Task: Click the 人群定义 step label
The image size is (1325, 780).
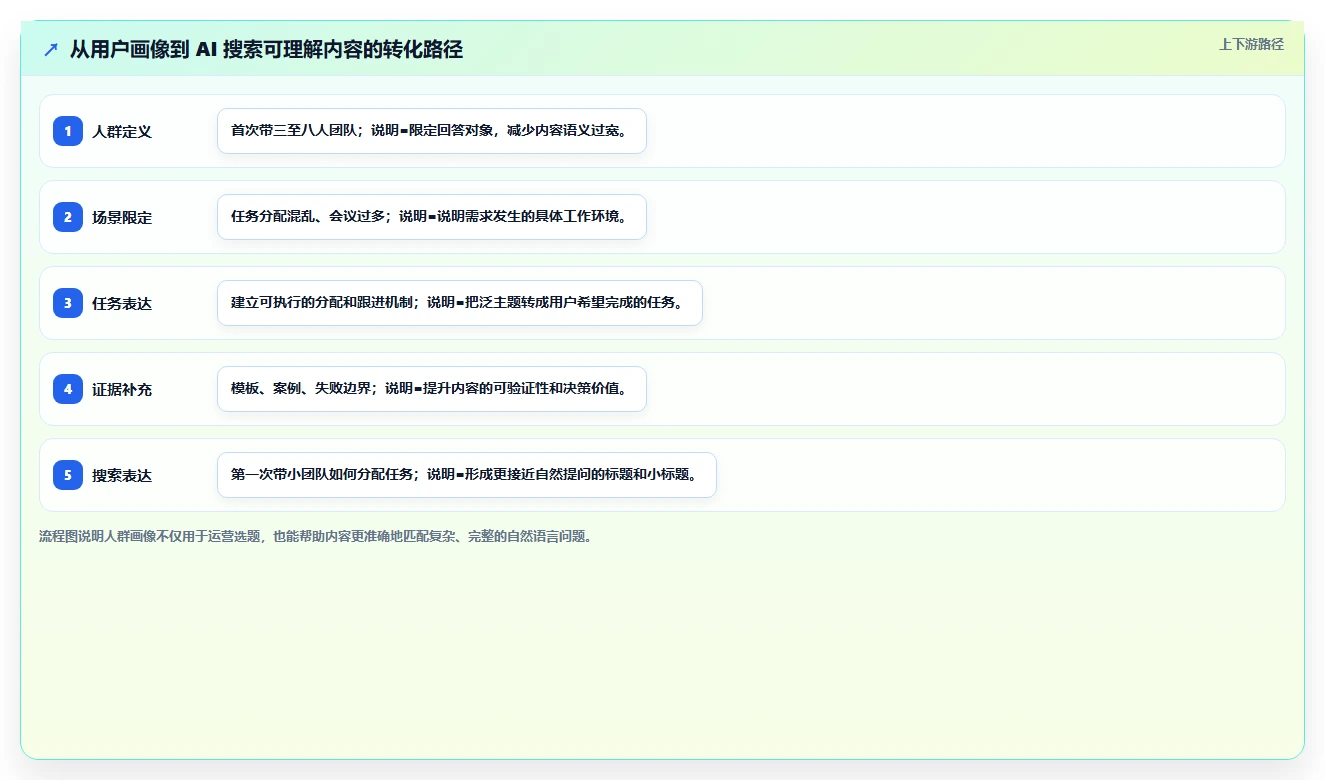Action: 122,131
